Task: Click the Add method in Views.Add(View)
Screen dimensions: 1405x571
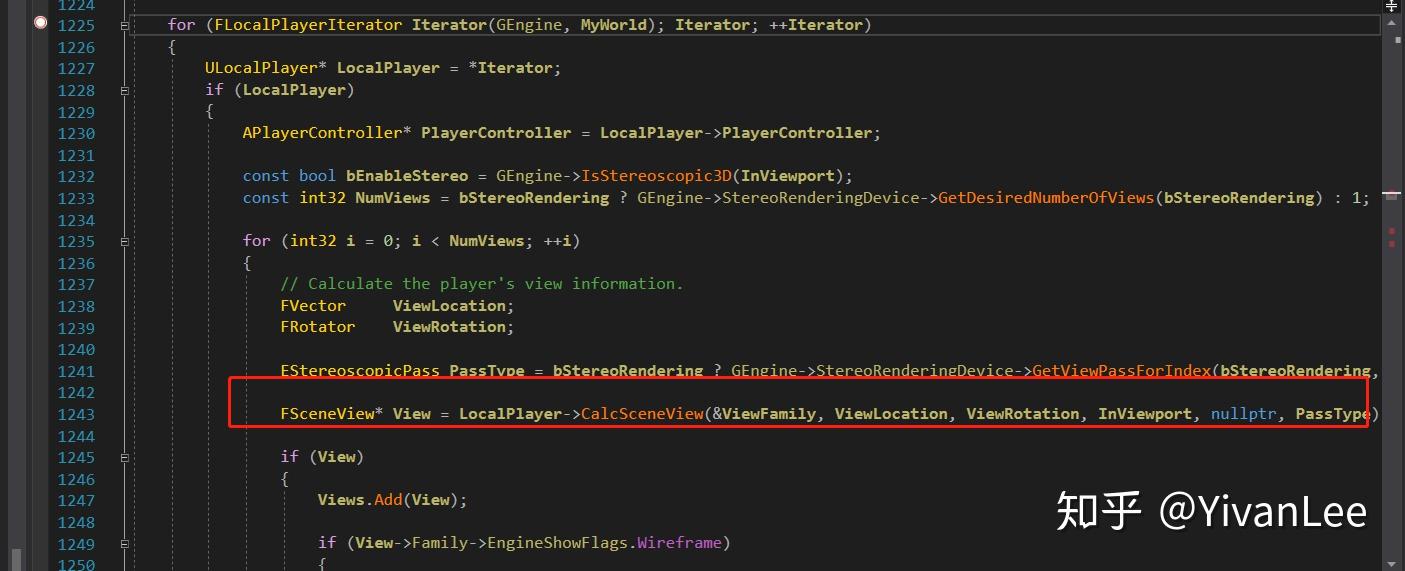Action: click(x=388, y=500)
